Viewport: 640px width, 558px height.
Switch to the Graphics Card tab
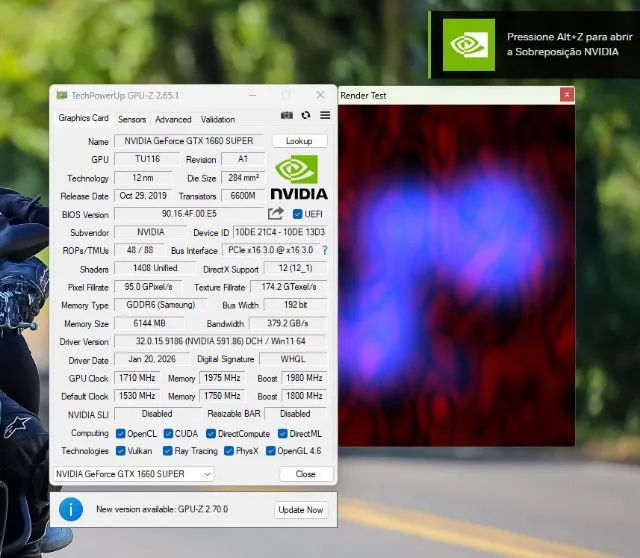(83, 118)
